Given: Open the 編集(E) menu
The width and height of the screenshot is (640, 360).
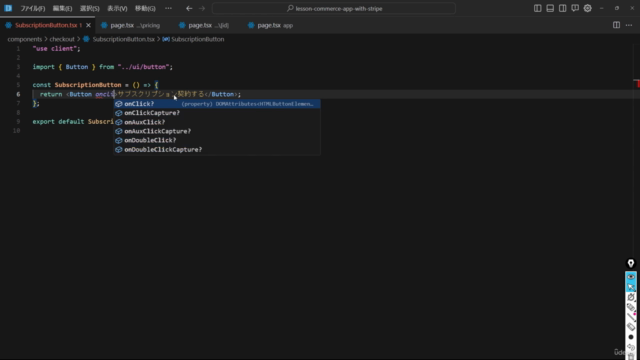Looking at the screenshot, I should click(x=62, y=8).
